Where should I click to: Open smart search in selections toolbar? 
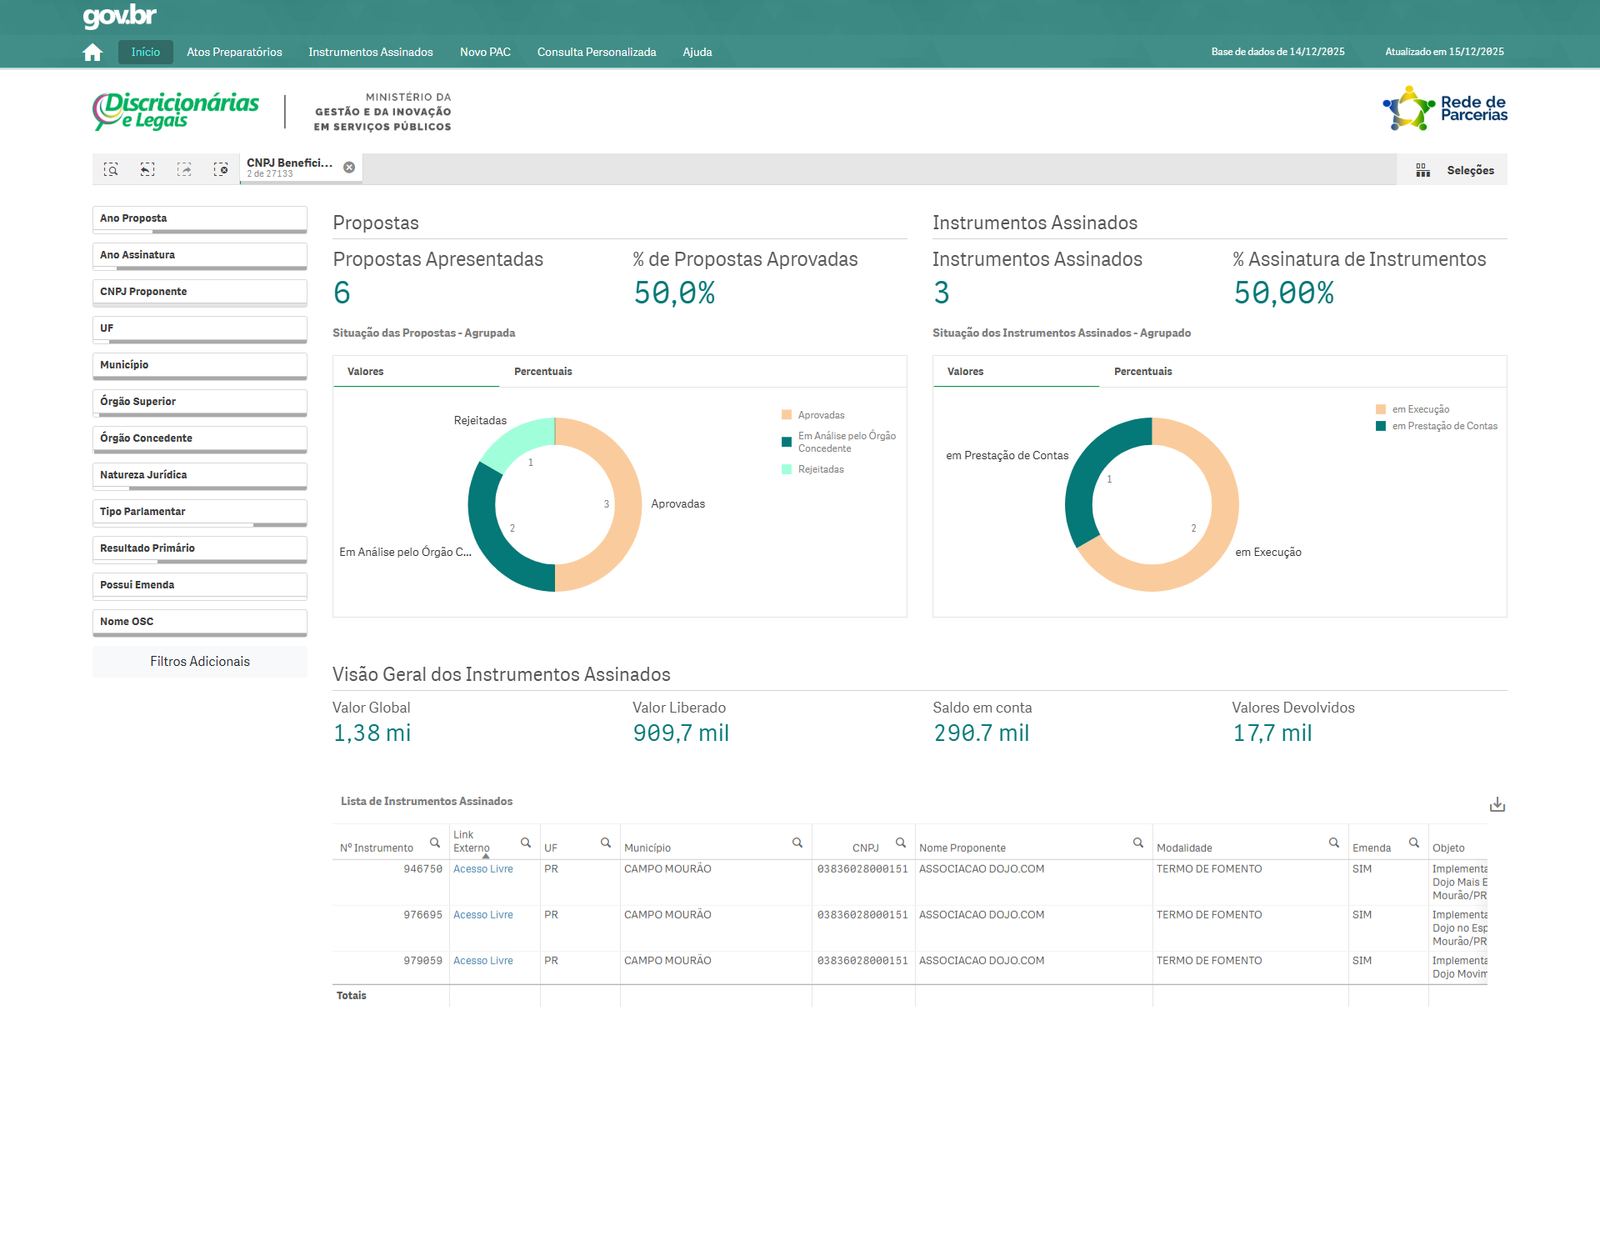(x=111, y=170)
